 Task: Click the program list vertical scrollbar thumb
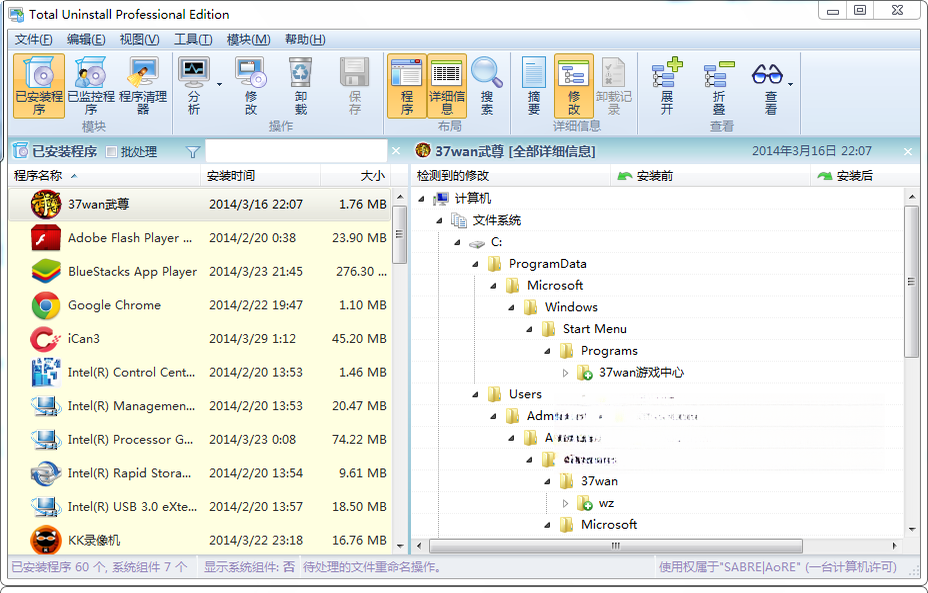tap(399, 234)
